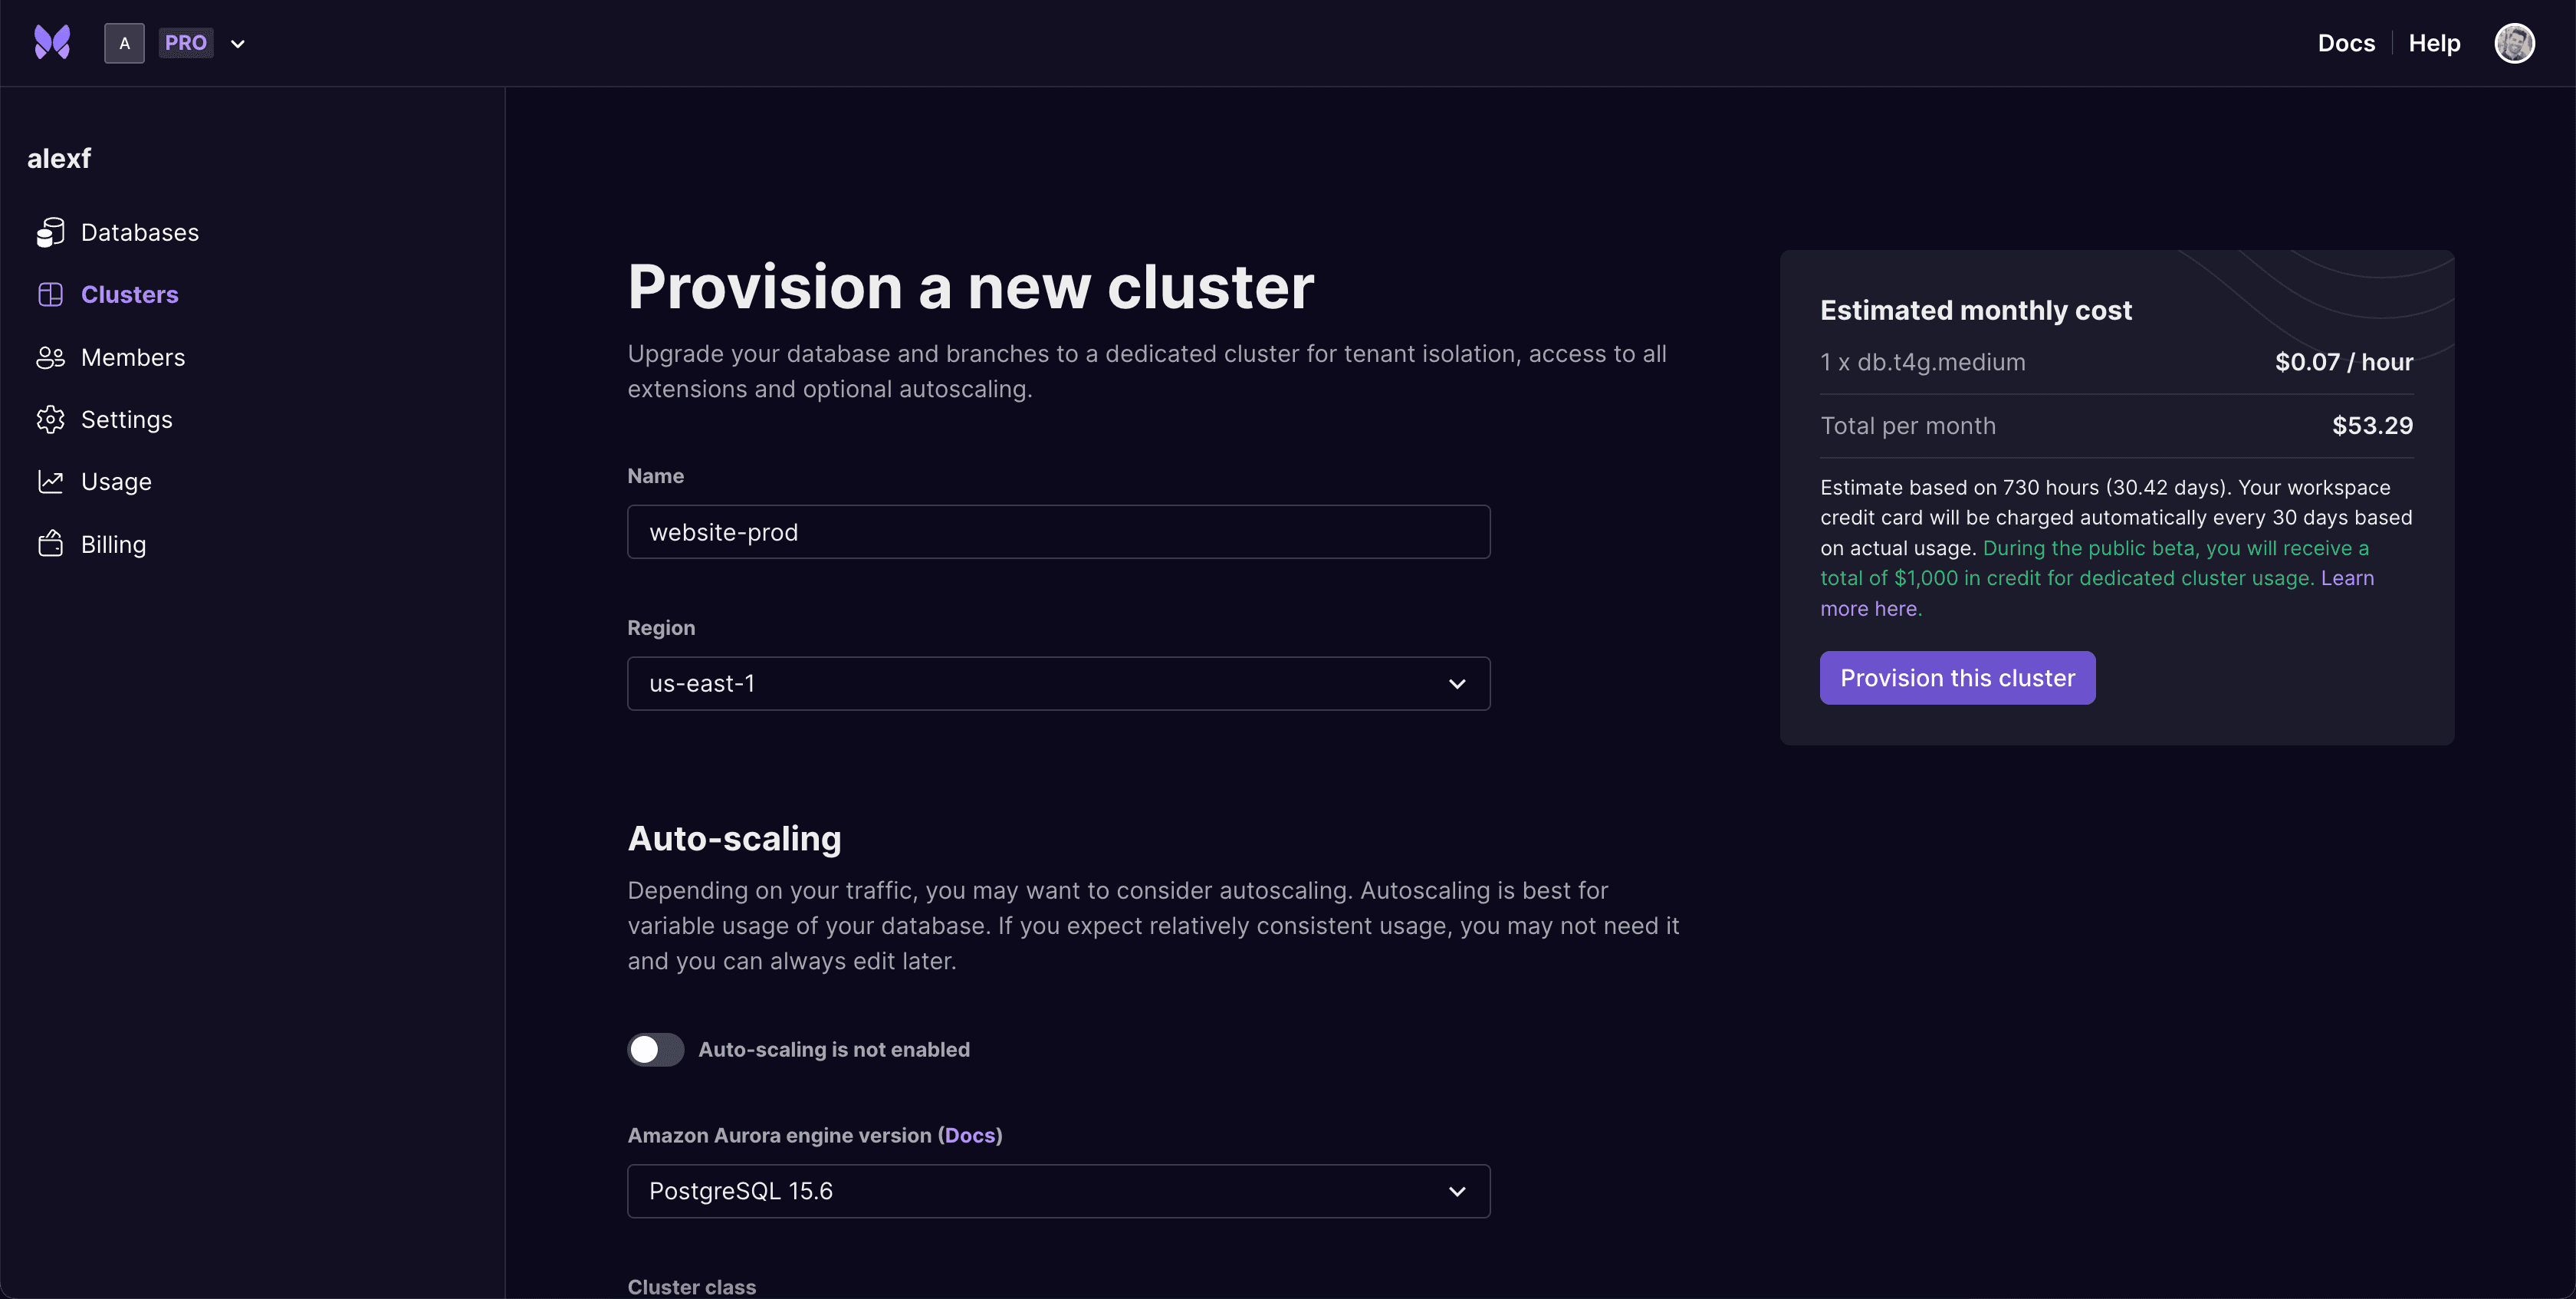Select the Members icon in the sidebar

(51, 357)
